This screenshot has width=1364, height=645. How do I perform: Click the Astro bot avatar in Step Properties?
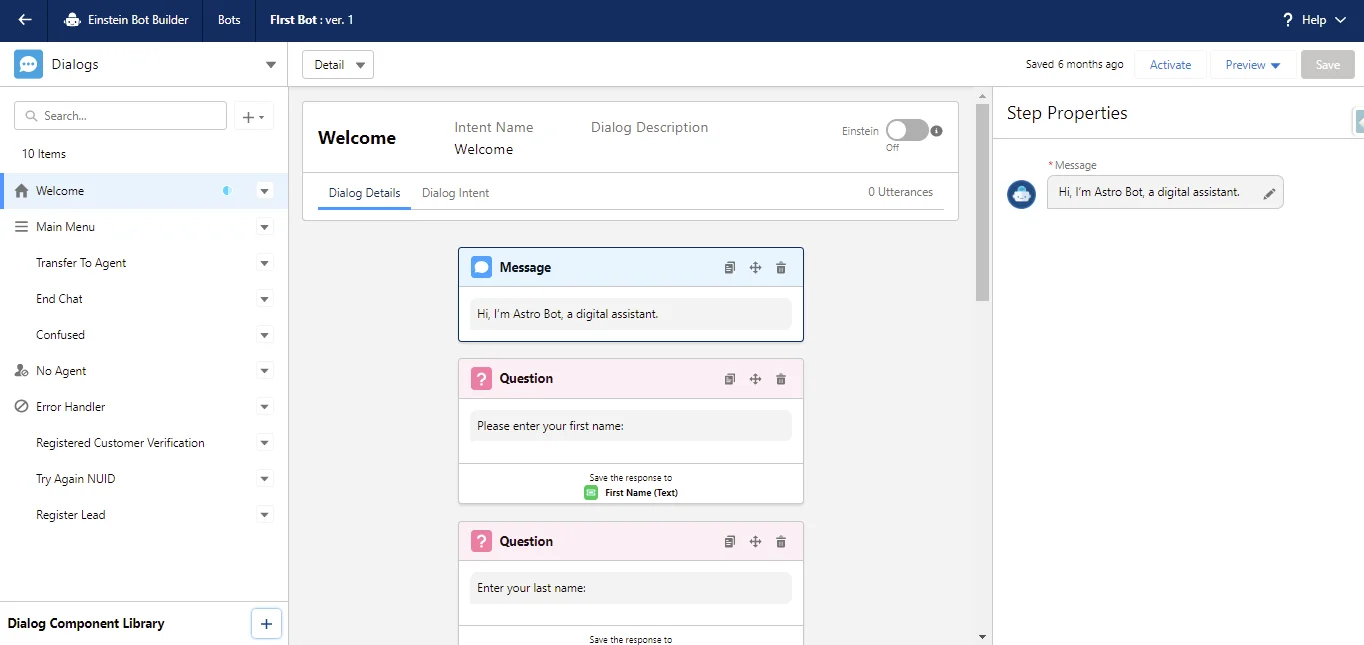[1021, 194]
